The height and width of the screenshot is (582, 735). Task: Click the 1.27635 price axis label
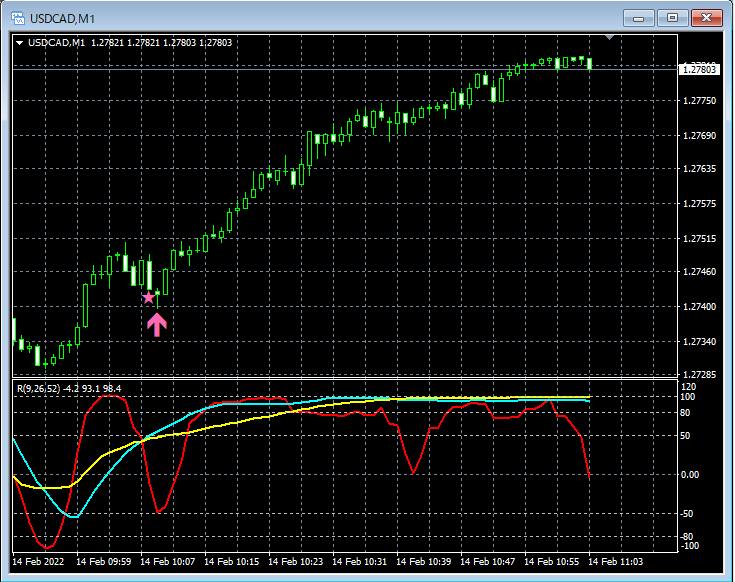[699, 169]
